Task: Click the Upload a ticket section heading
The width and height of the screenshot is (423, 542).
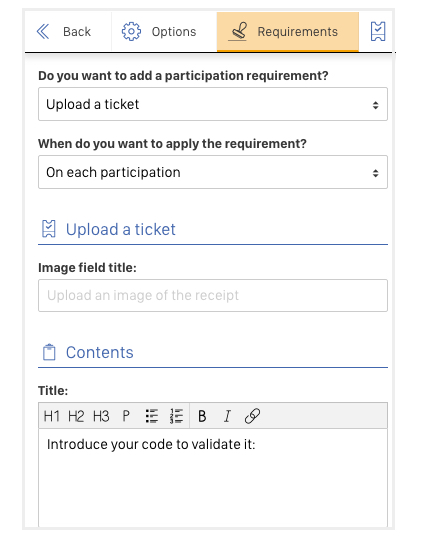Action: click(x=121, y=229)
